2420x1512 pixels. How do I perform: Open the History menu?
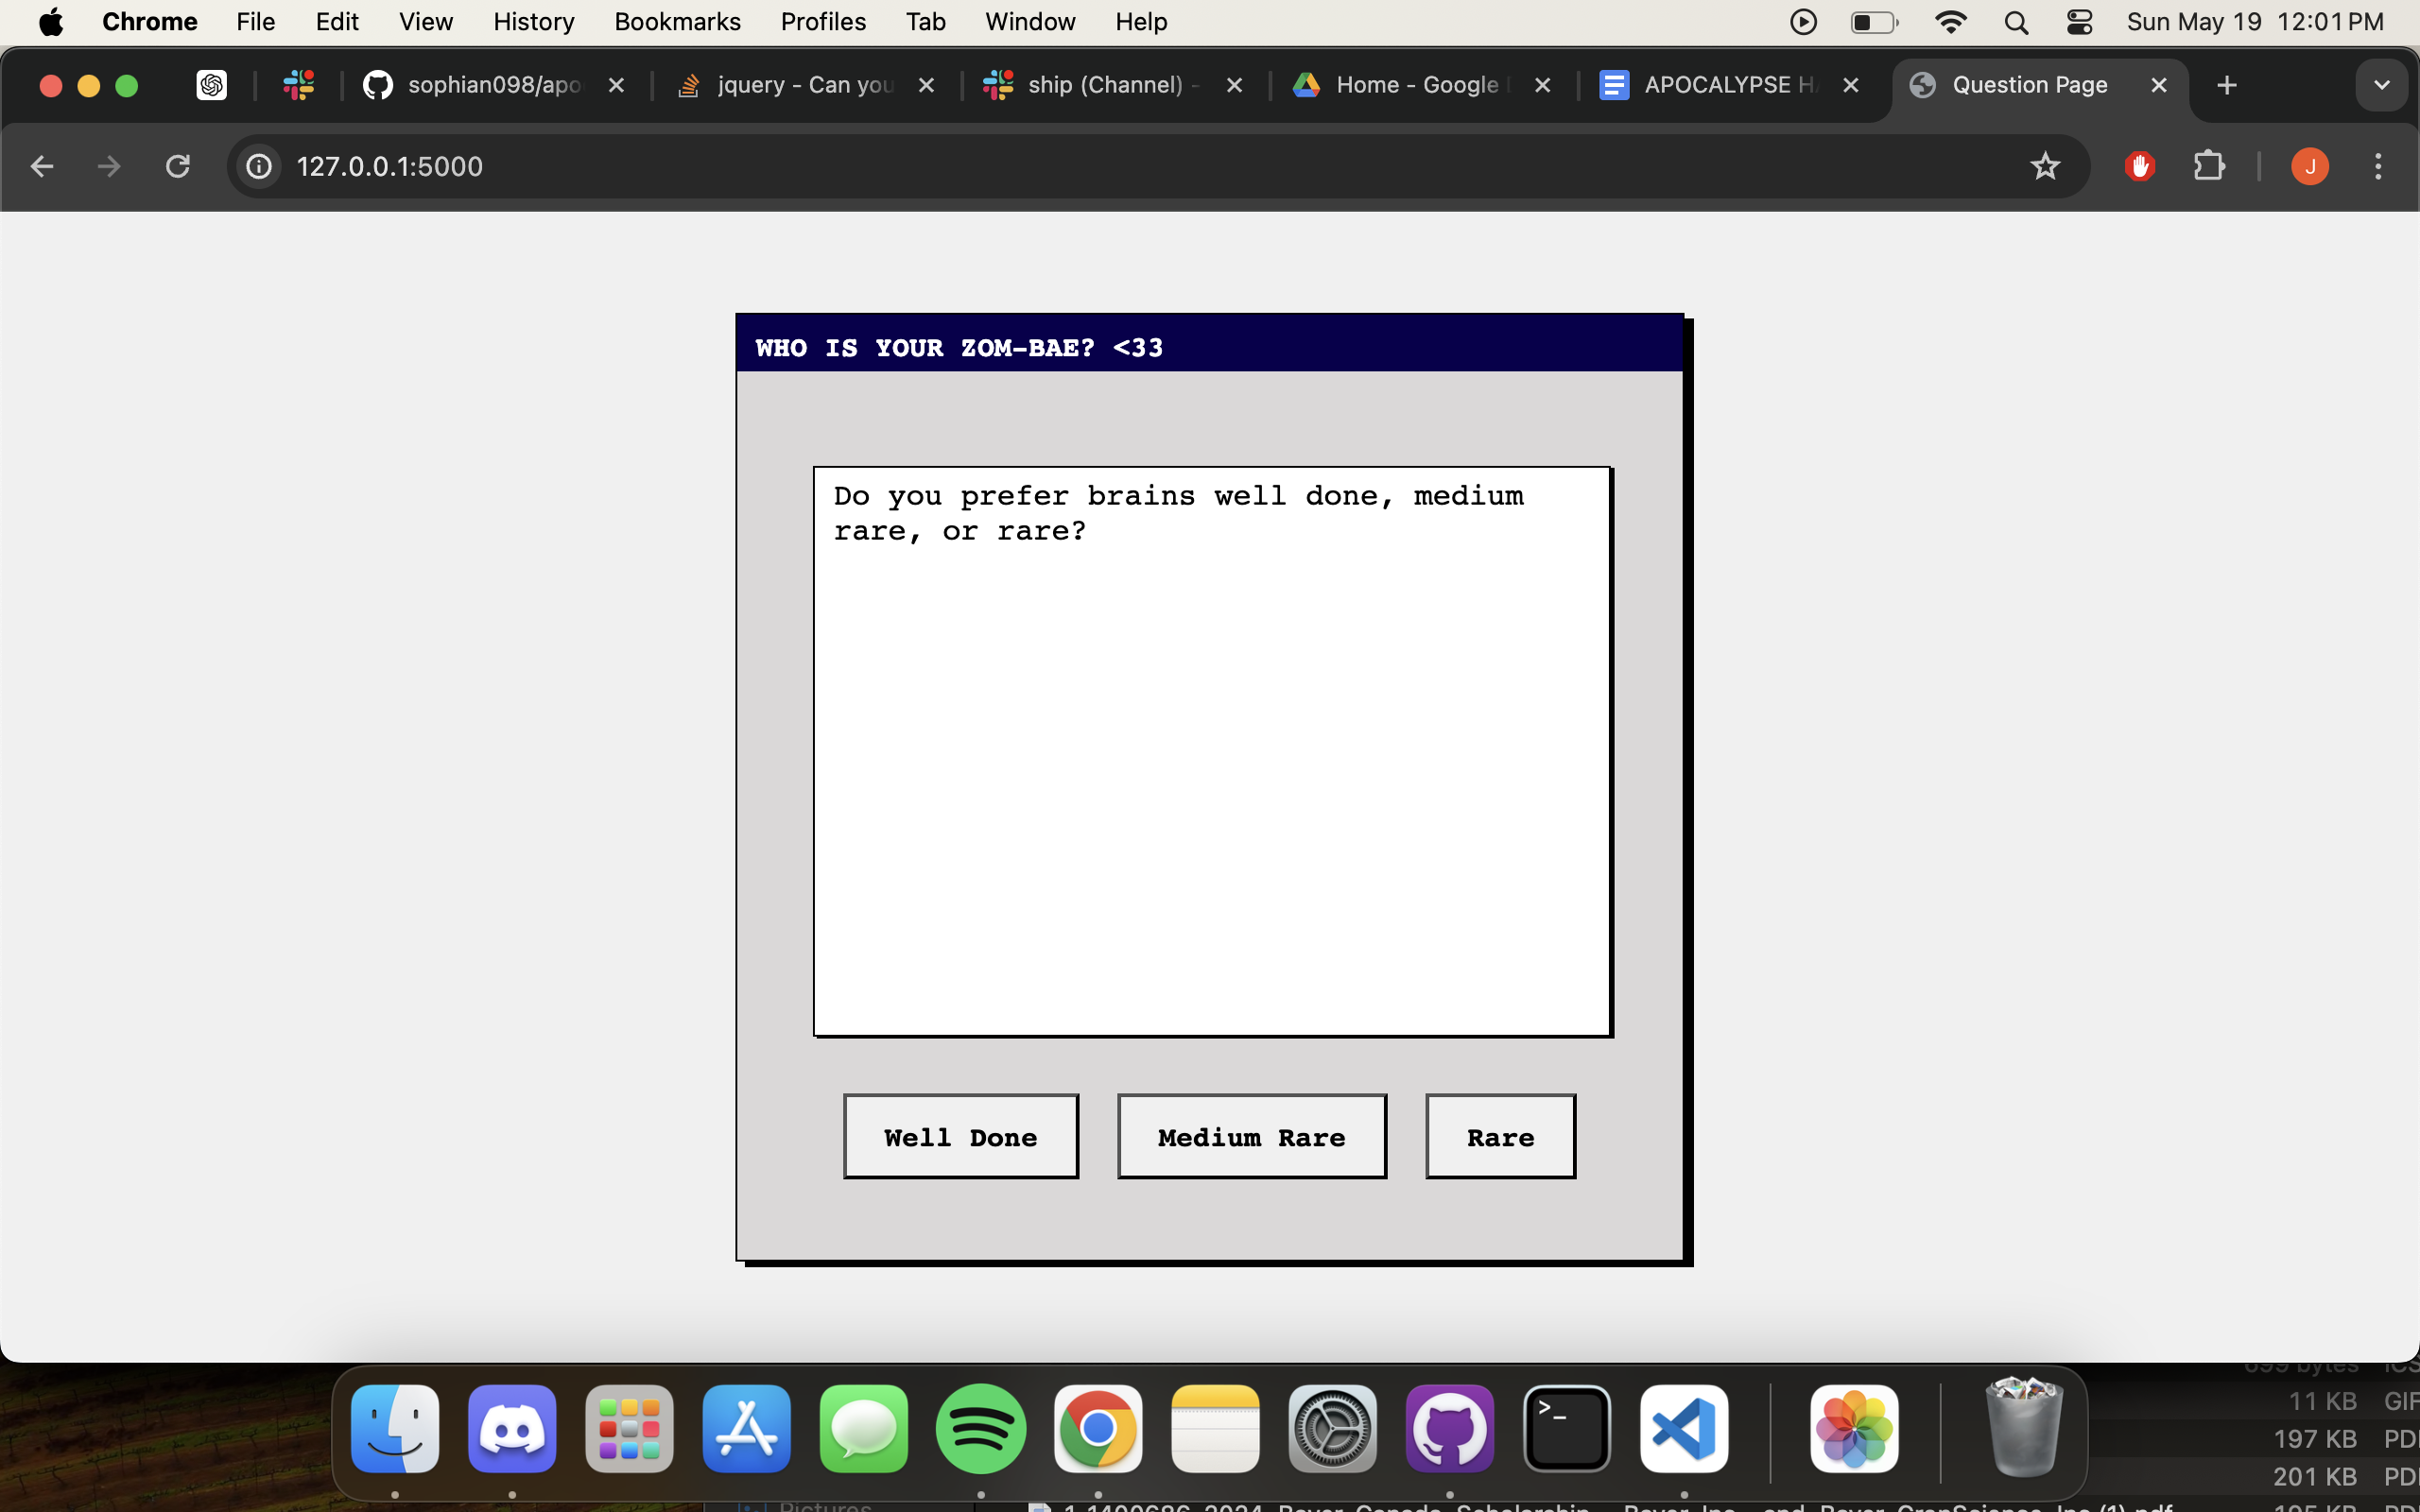click(x=533, y=22)
